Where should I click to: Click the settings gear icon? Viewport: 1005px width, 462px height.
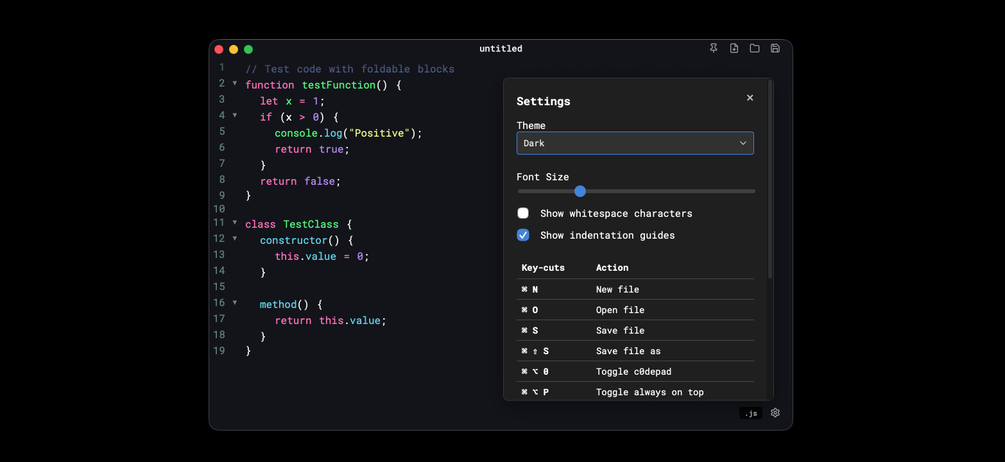tap(775, 413)
